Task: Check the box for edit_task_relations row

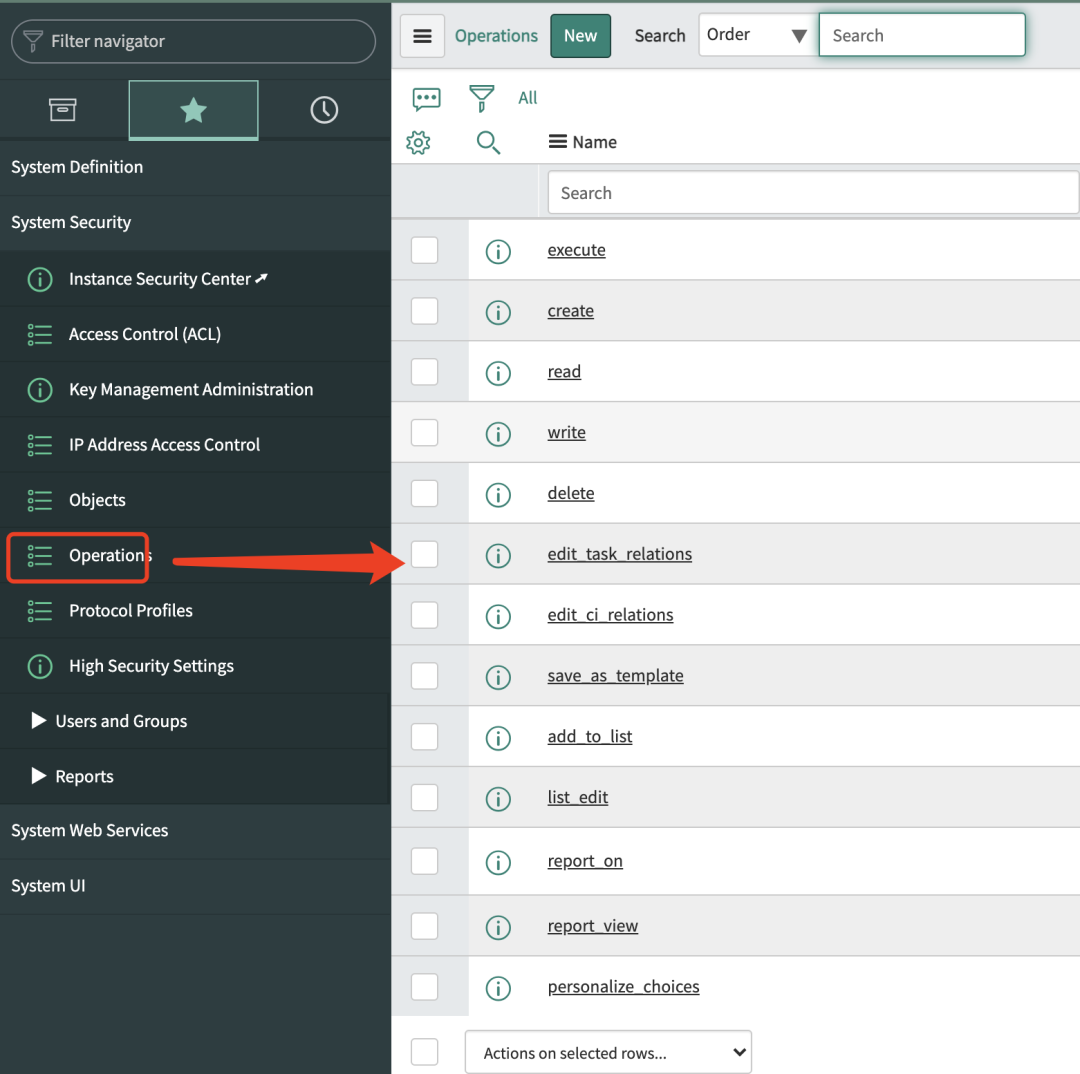Action: pyautogui.click(x=425, y=554)
